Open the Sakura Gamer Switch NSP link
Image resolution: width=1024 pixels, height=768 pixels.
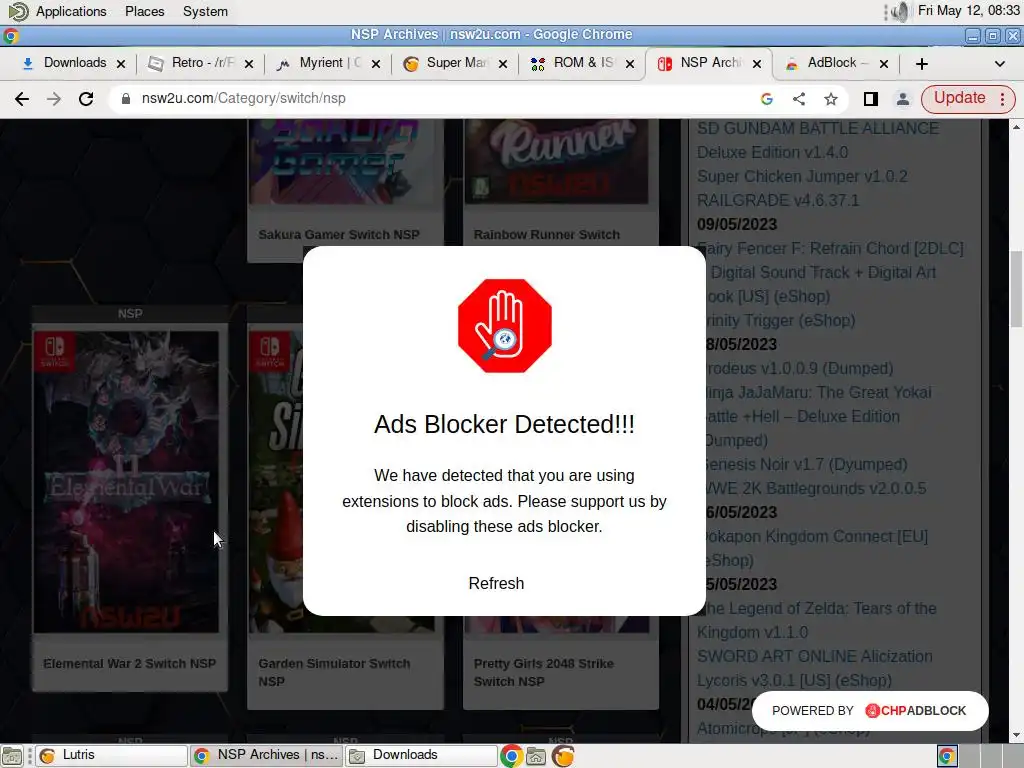[339, 234]
